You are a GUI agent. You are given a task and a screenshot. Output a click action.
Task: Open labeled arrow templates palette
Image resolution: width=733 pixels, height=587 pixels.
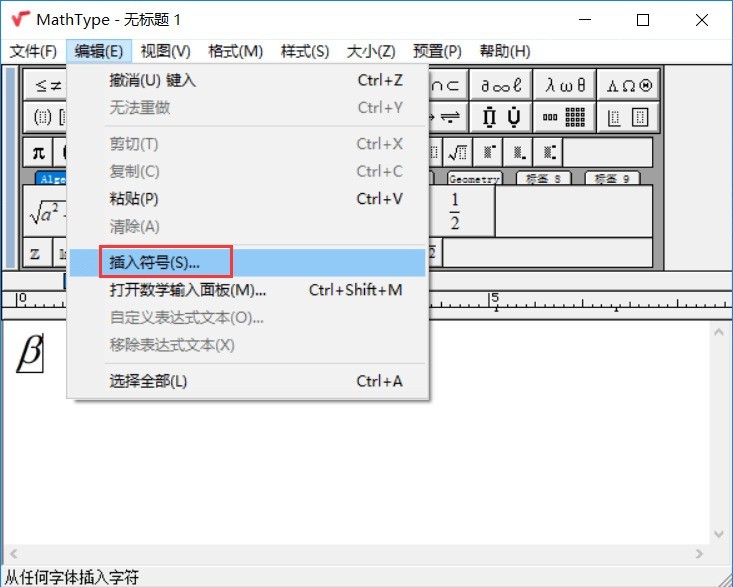coord(447,117)
